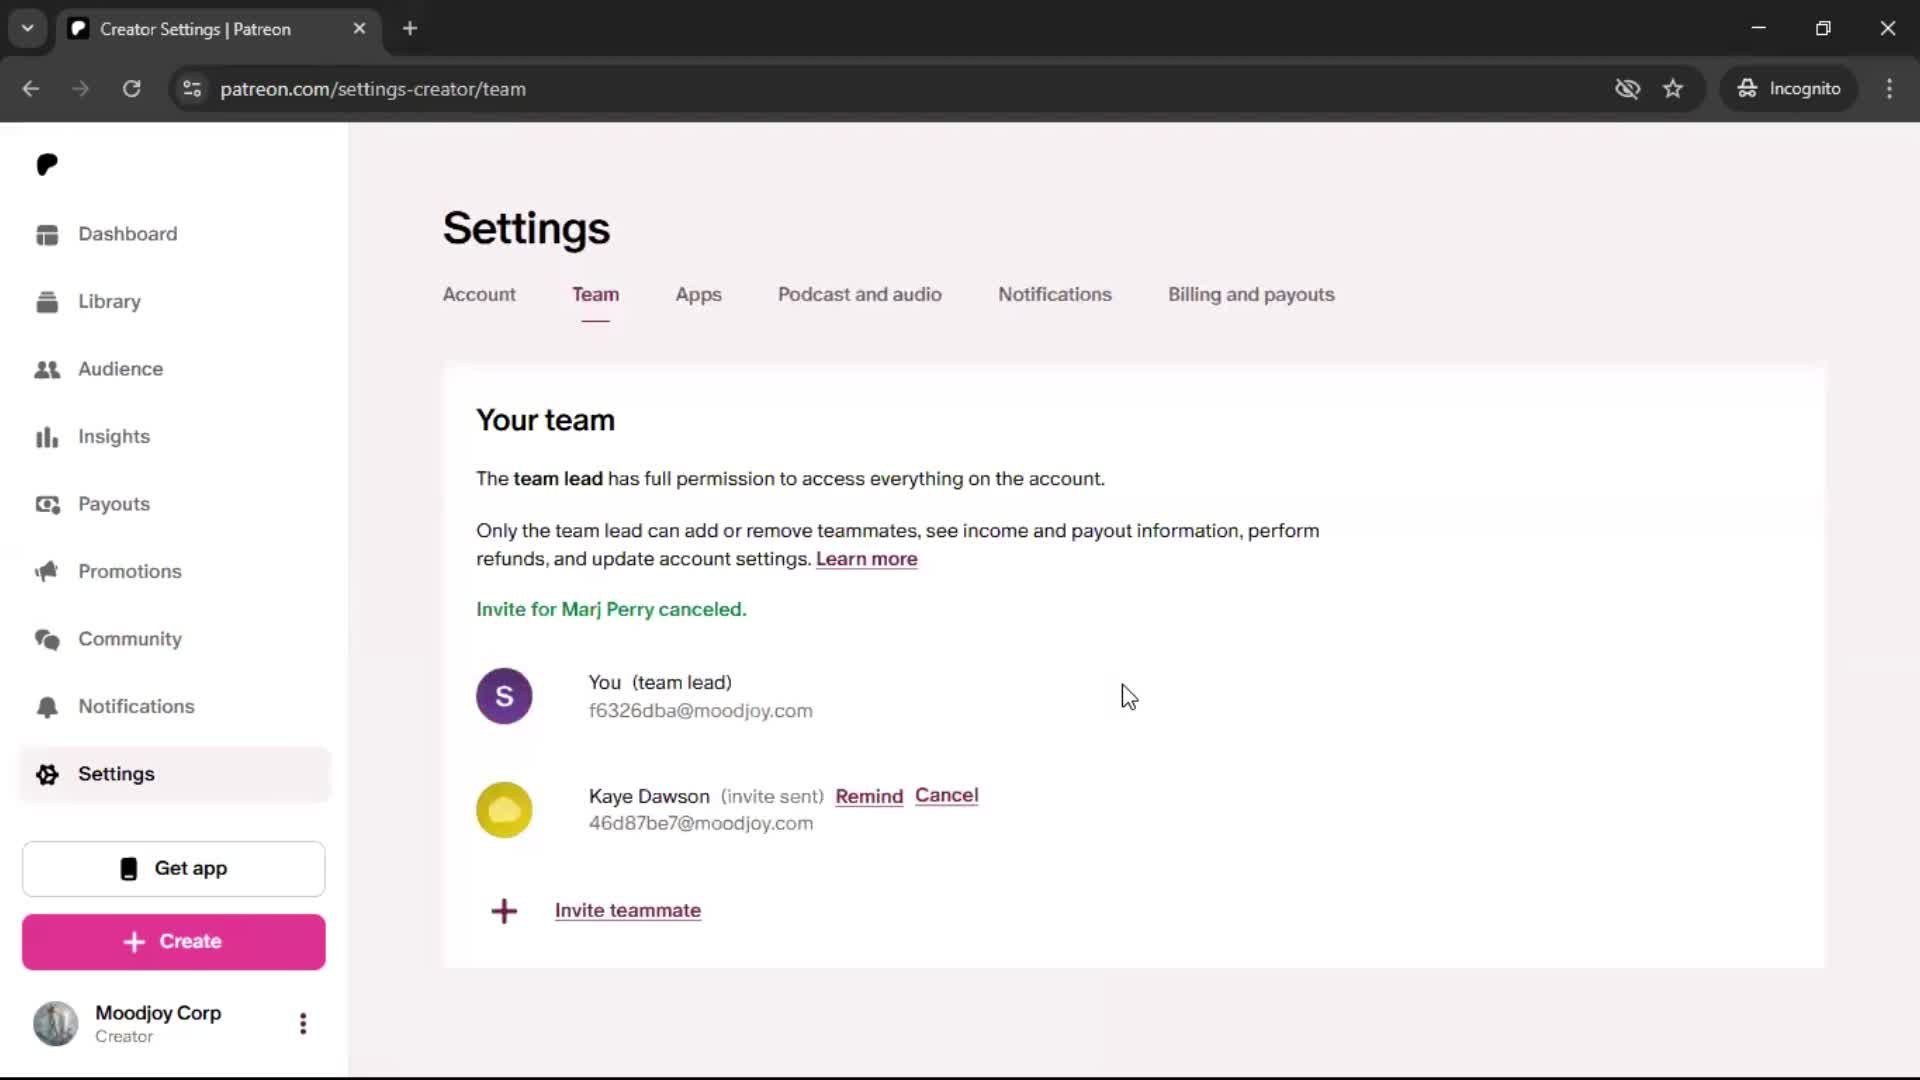1920x1080 pixels.
Task: Click the browser forward arrow
Action: [81, 89]
